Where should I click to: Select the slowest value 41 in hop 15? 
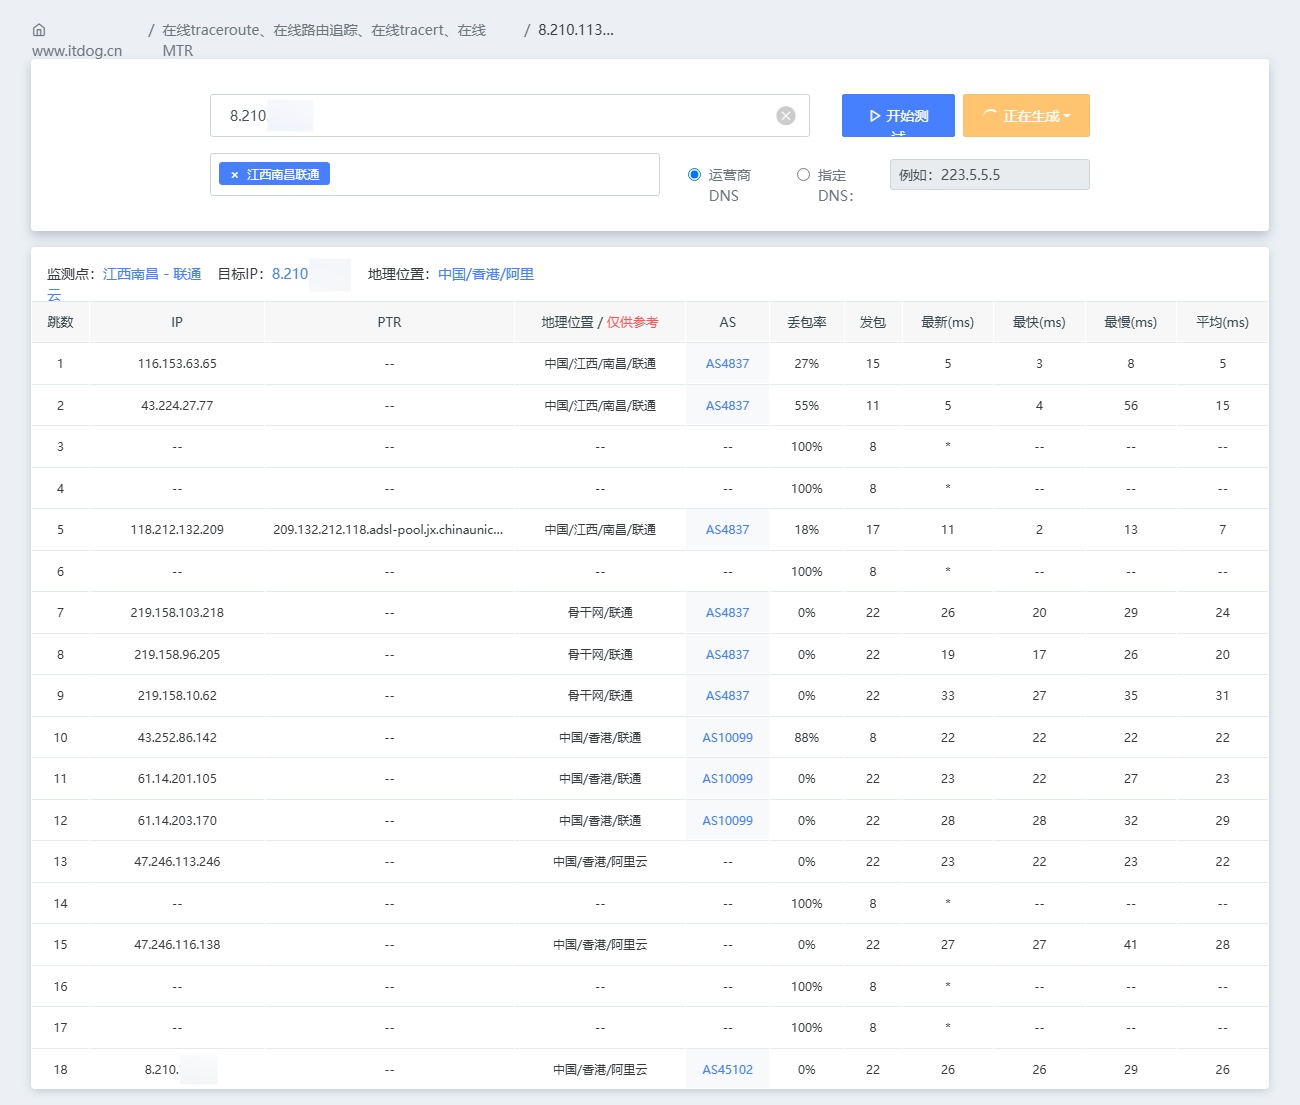1130,945
